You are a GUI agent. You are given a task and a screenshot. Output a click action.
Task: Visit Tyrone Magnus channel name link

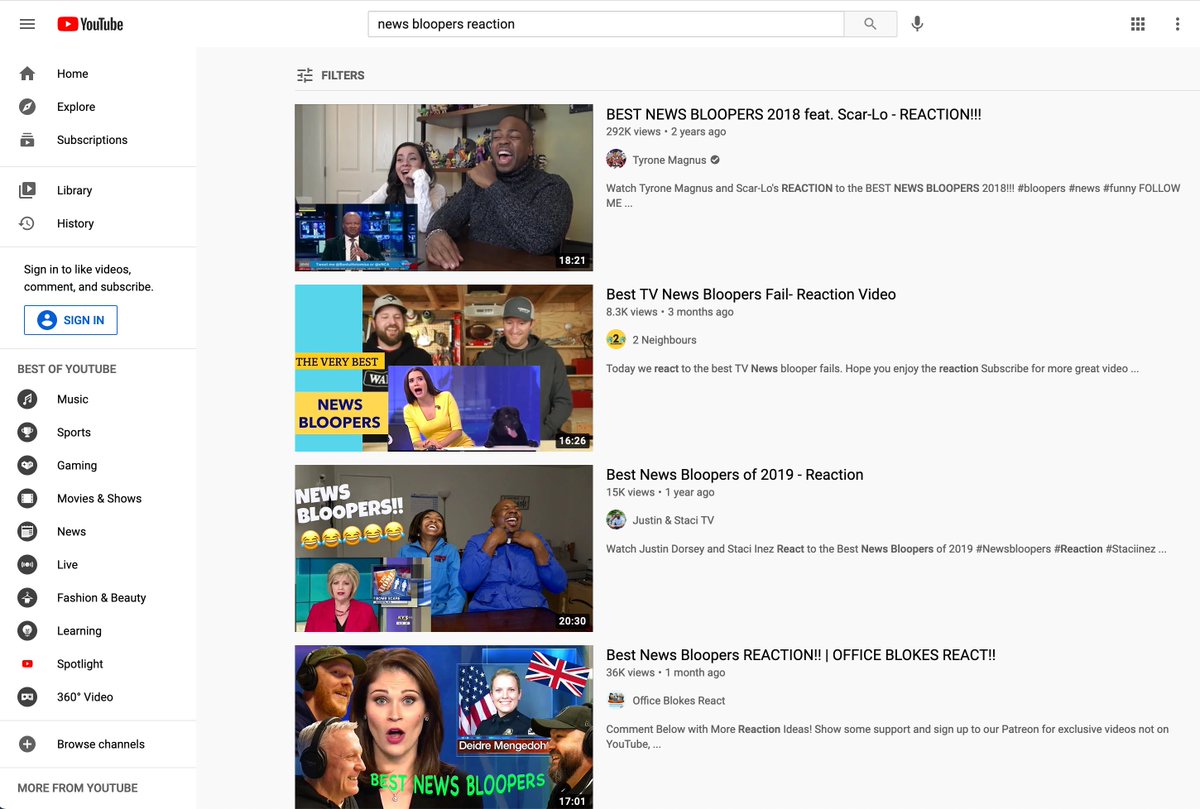669,160
